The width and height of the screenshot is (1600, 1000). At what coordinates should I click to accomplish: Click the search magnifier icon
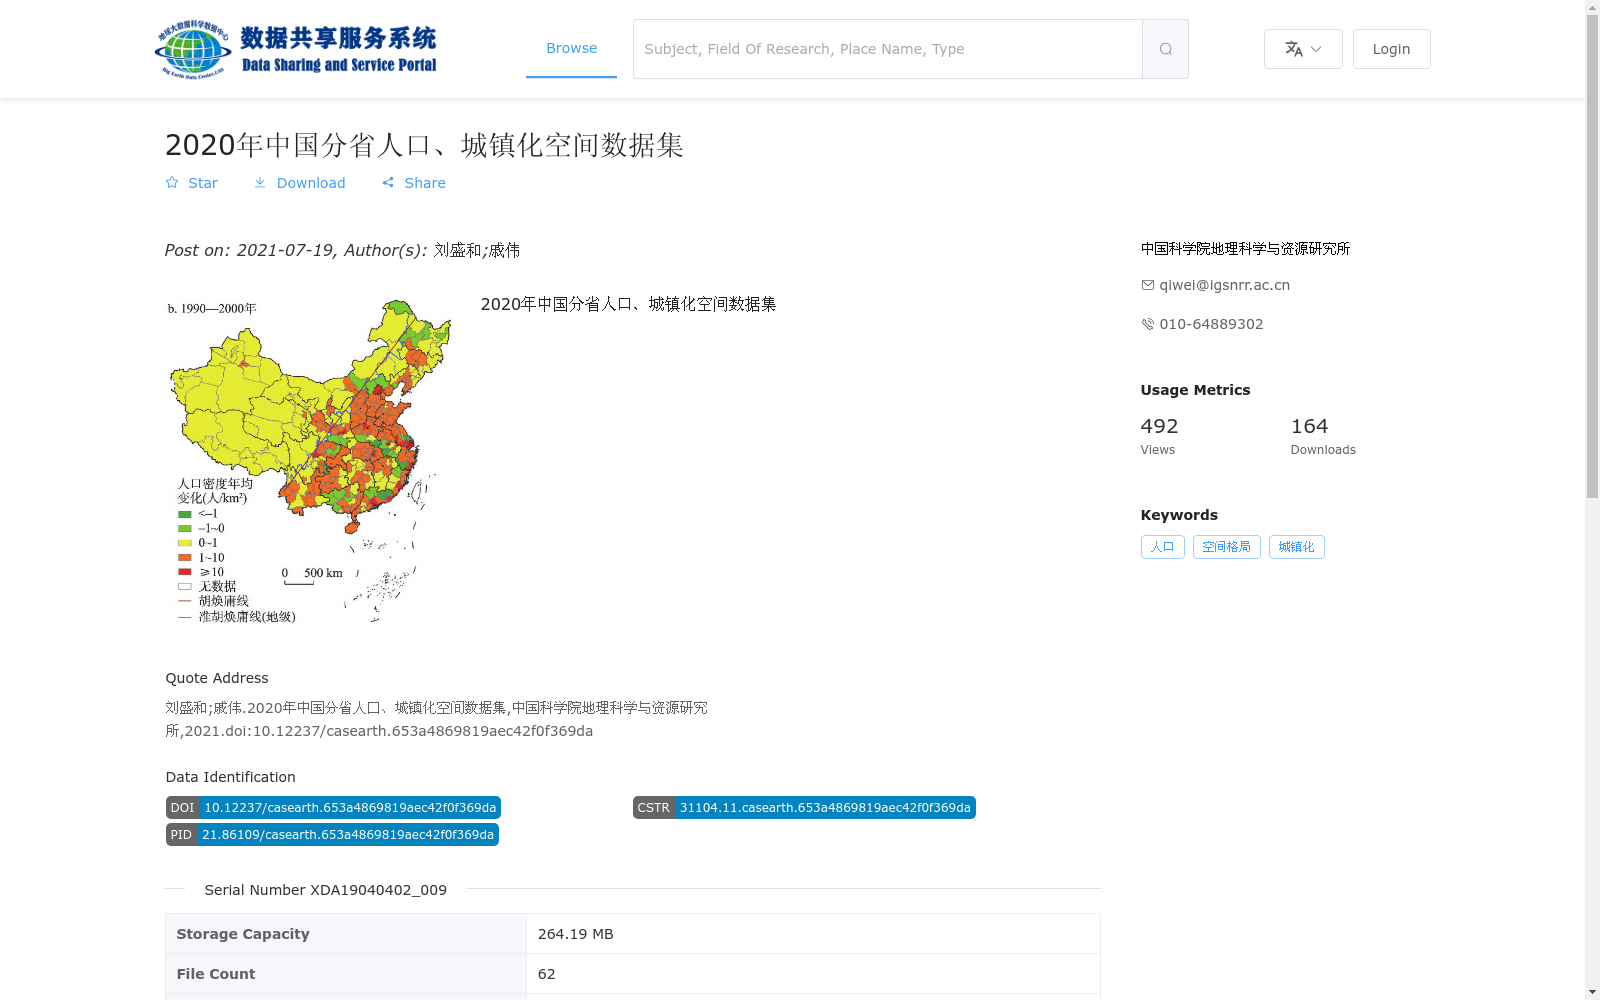[1164, 48]
